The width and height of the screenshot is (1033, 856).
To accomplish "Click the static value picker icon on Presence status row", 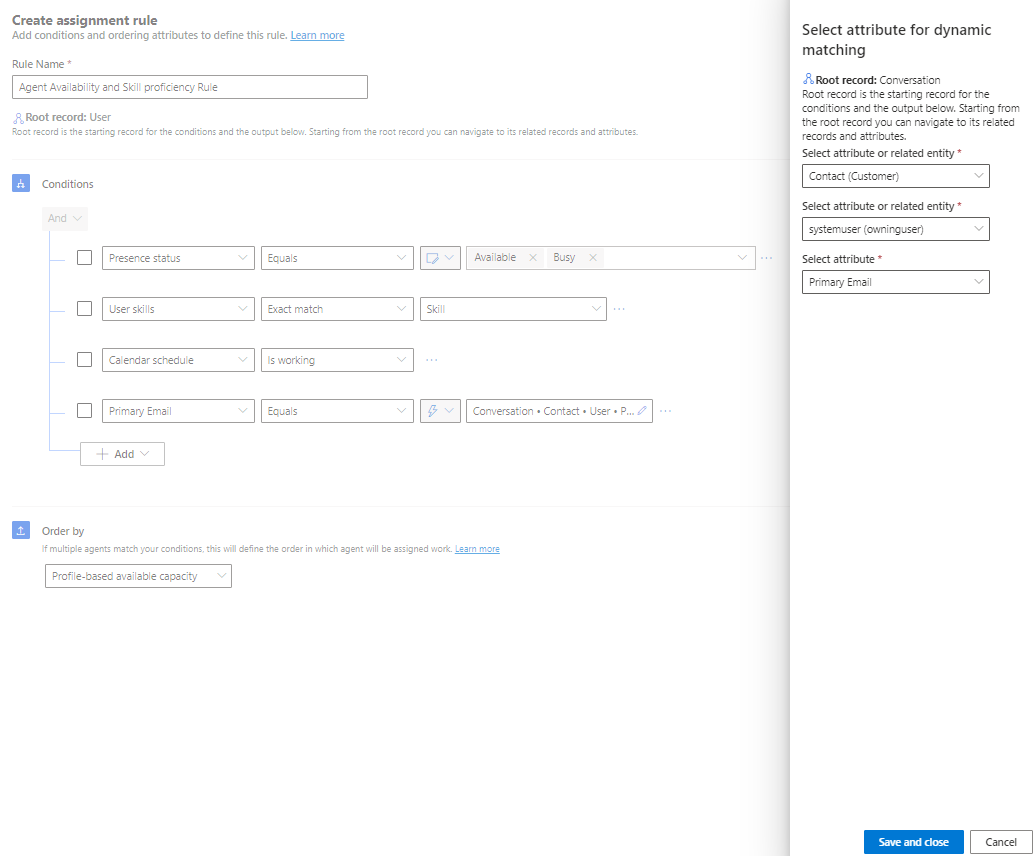I will (x=433, y=257).
